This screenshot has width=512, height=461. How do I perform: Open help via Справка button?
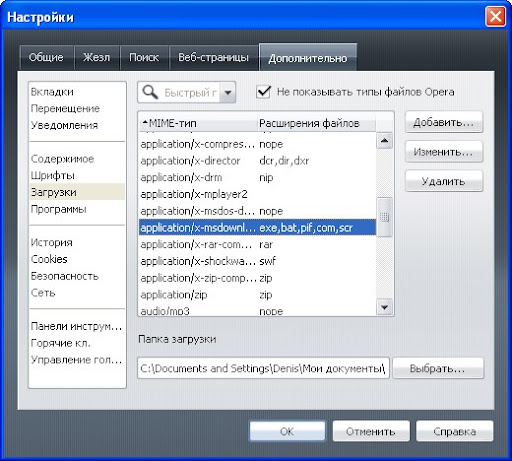pyautogui.click(x=454, y=431)
